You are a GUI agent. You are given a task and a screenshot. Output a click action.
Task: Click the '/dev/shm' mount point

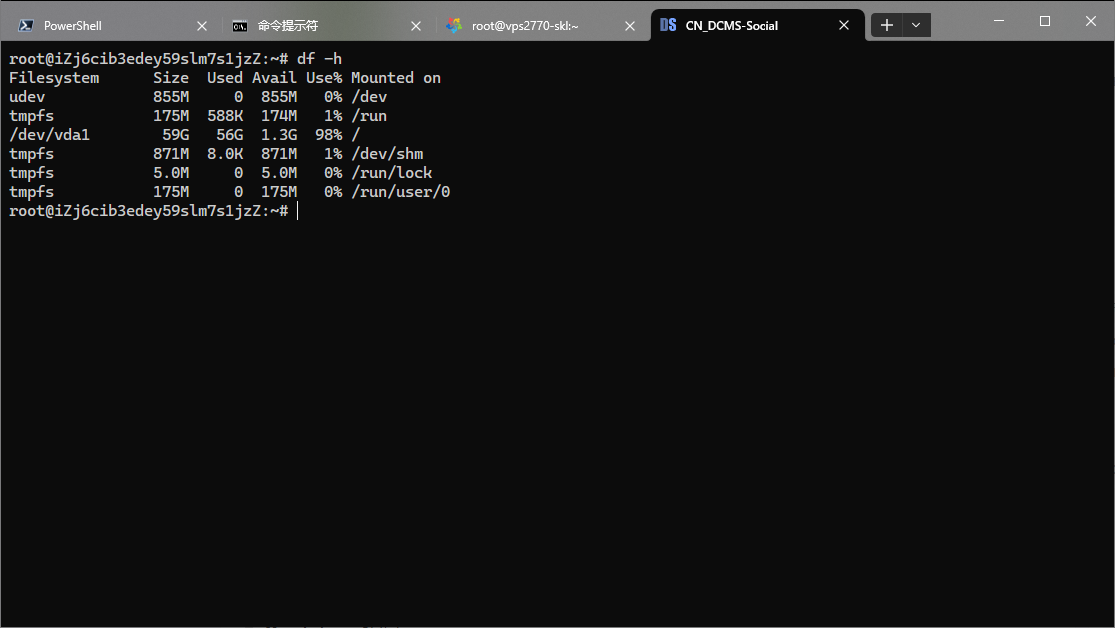pyautogui.click(x=387, y=154)
